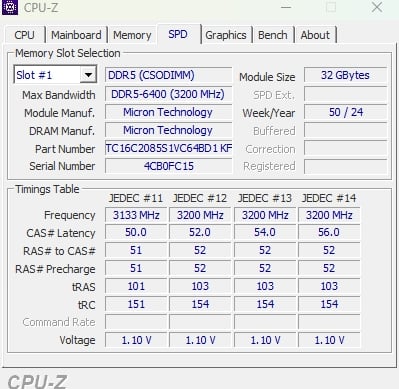Select the SPD tab

[x=178, y=34]
